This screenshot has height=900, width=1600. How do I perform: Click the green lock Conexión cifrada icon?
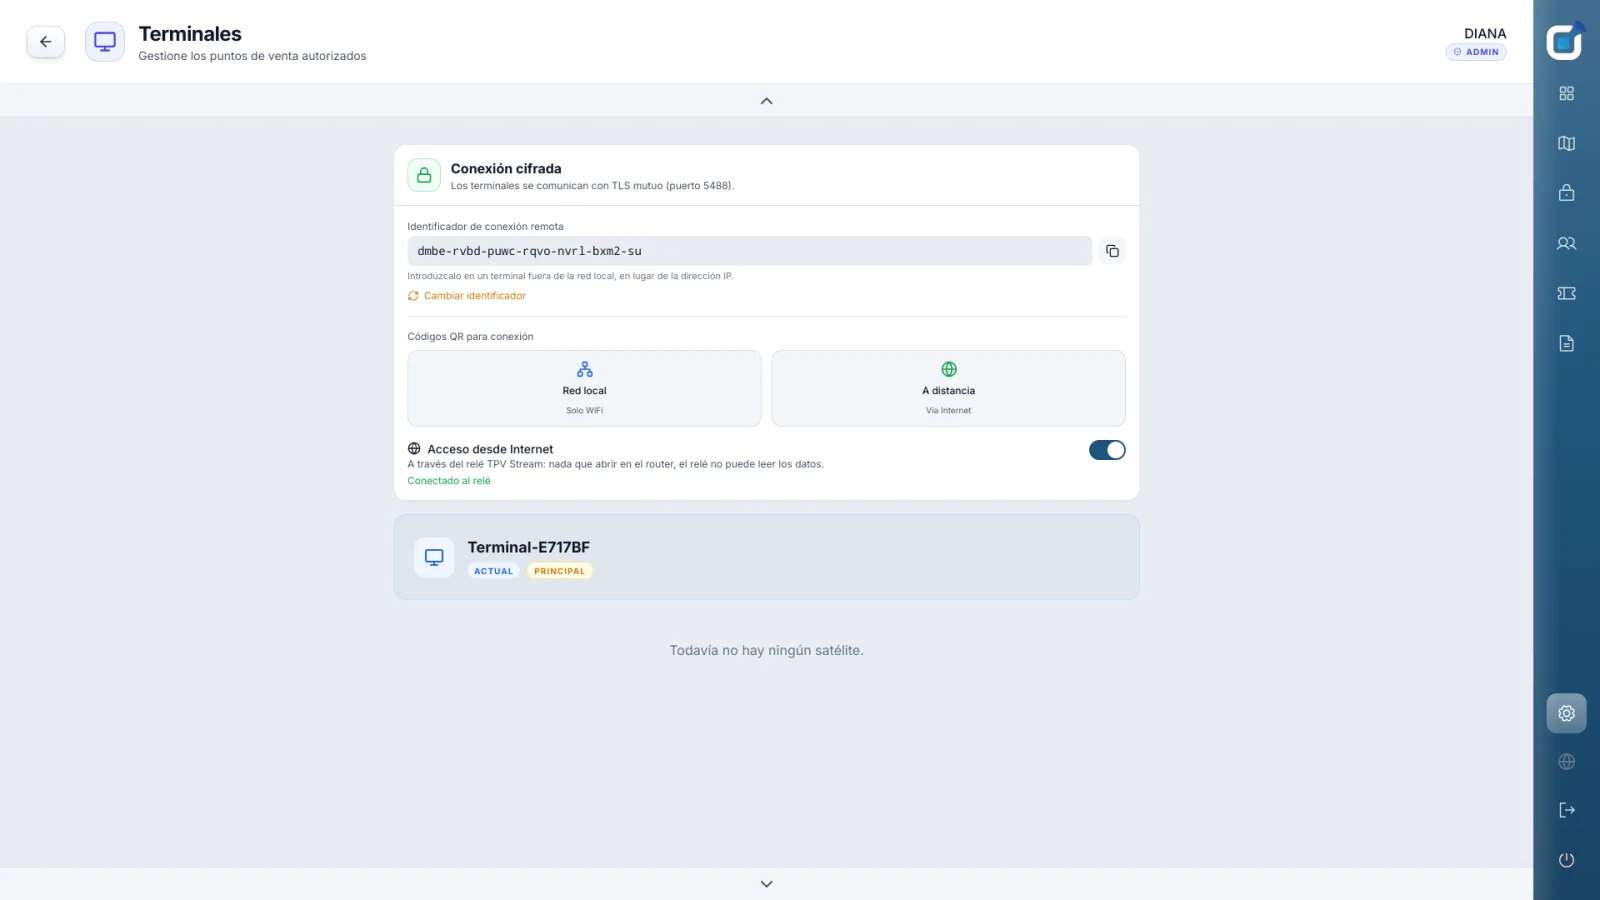click(424, 175)
